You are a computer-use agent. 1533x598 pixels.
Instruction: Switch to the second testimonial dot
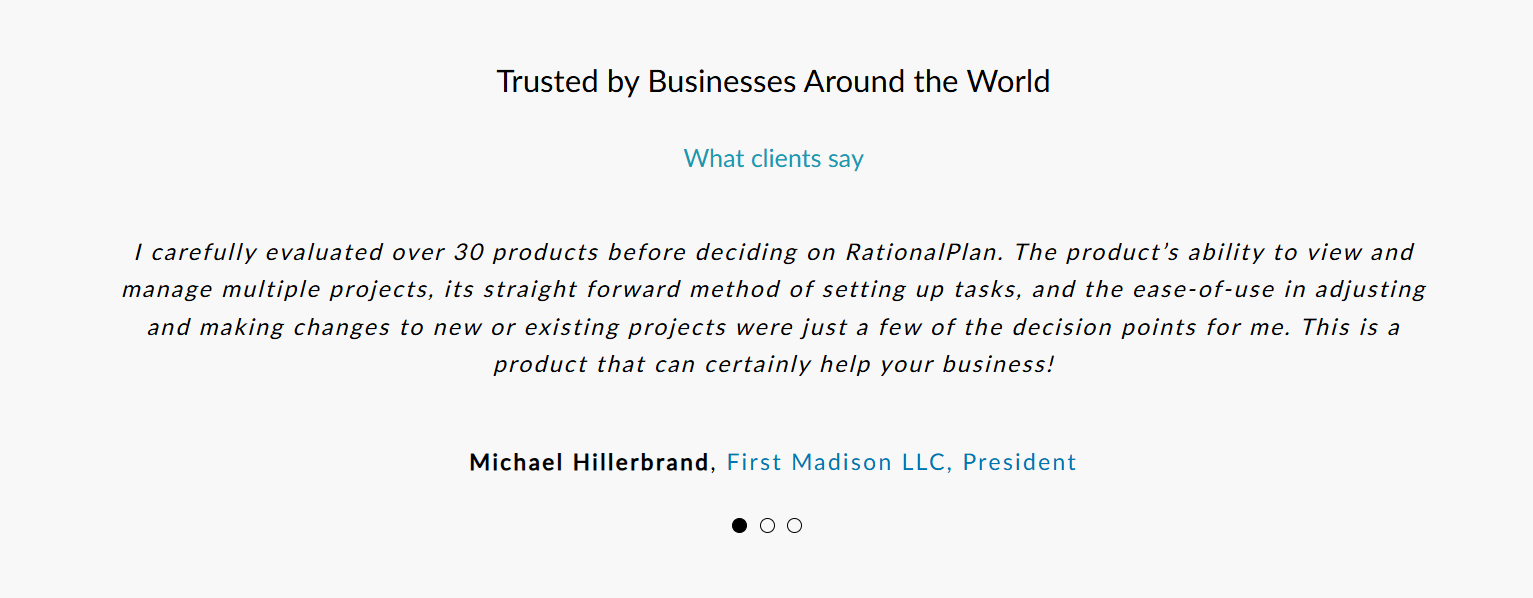tap(767, 526)
